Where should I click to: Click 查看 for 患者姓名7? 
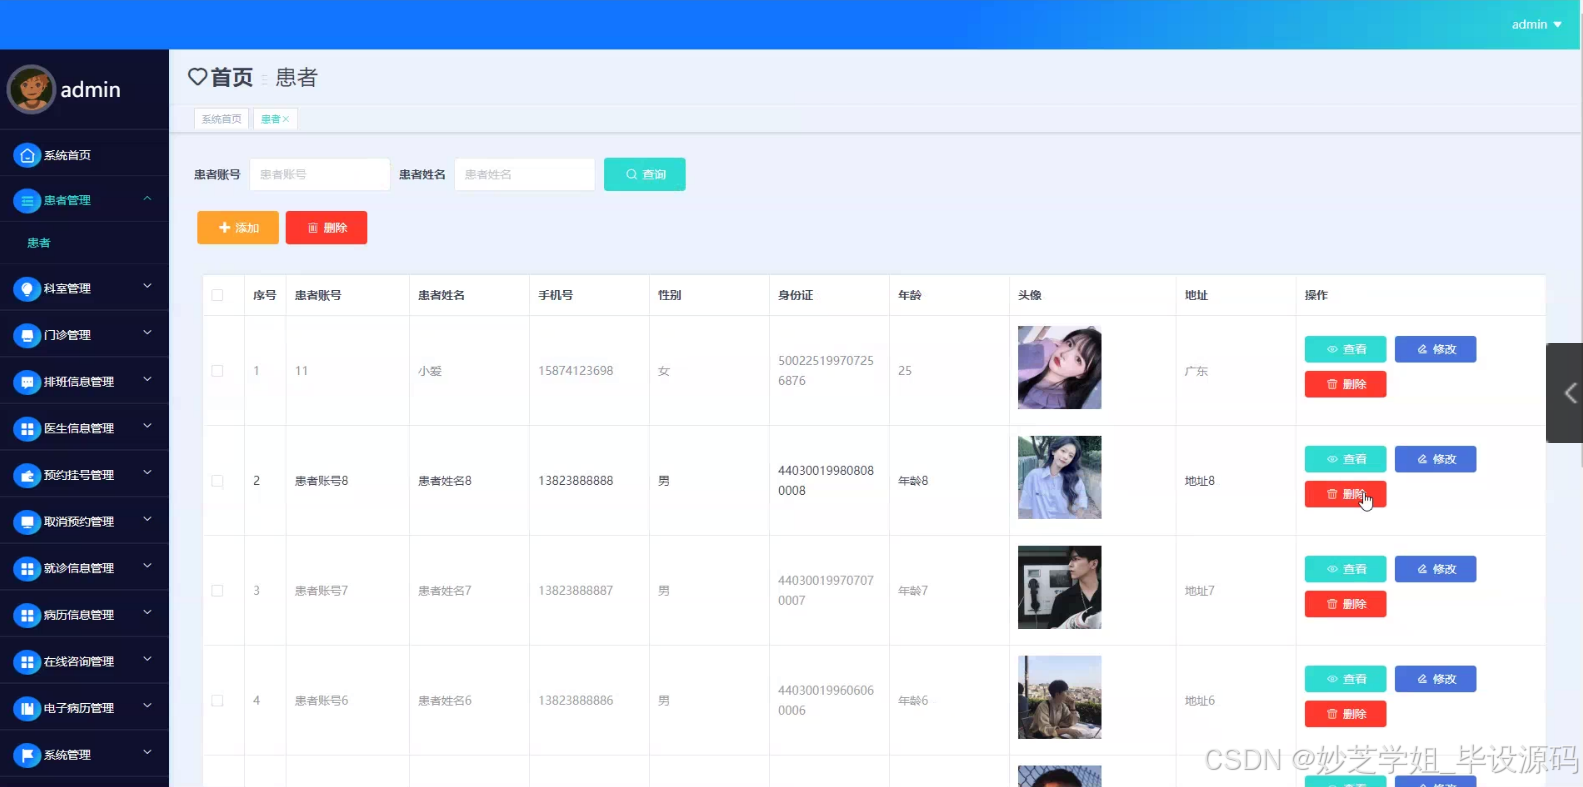tap(1345, 569)
